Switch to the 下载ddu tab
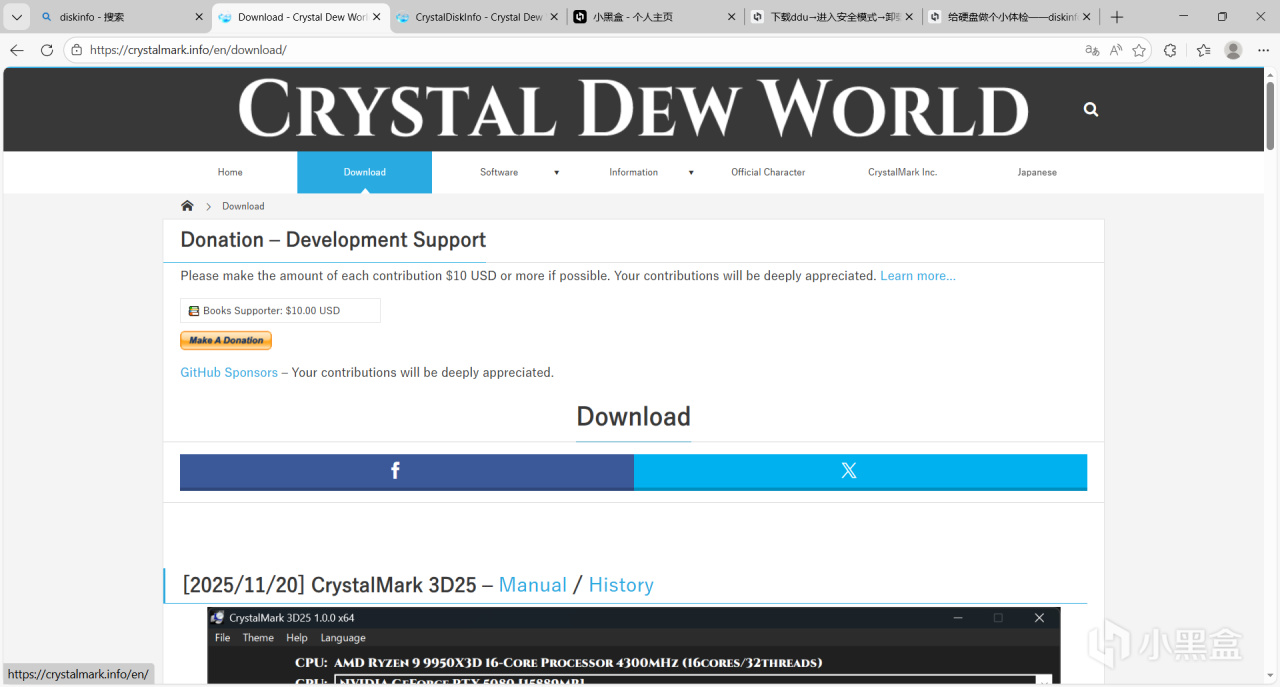Screen dimensions: 1280x687 (x=832, y=17)
